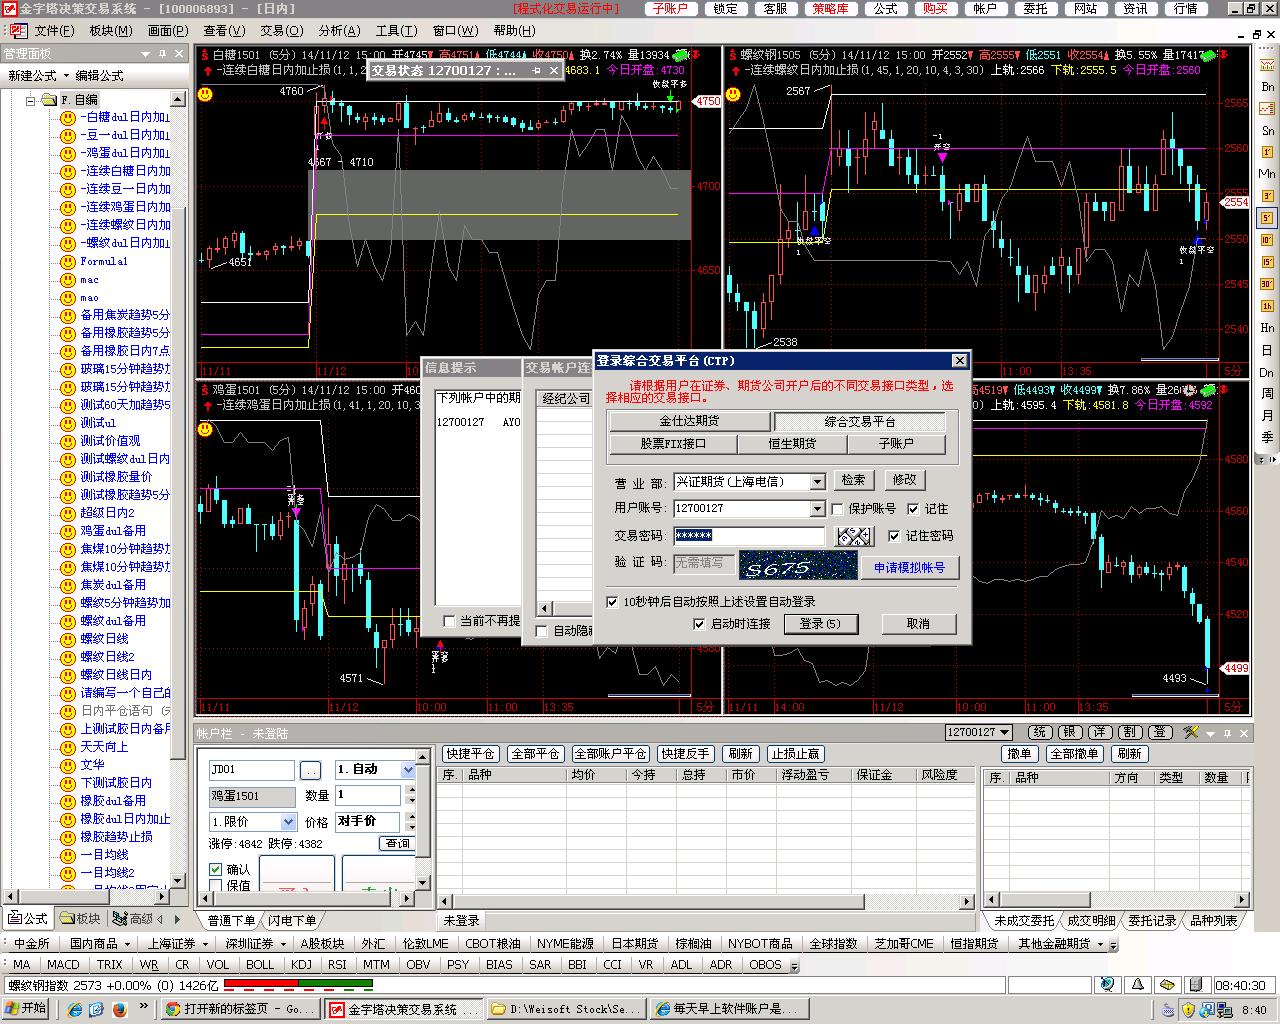Select the 3-minute period icon

point(1267,196)
